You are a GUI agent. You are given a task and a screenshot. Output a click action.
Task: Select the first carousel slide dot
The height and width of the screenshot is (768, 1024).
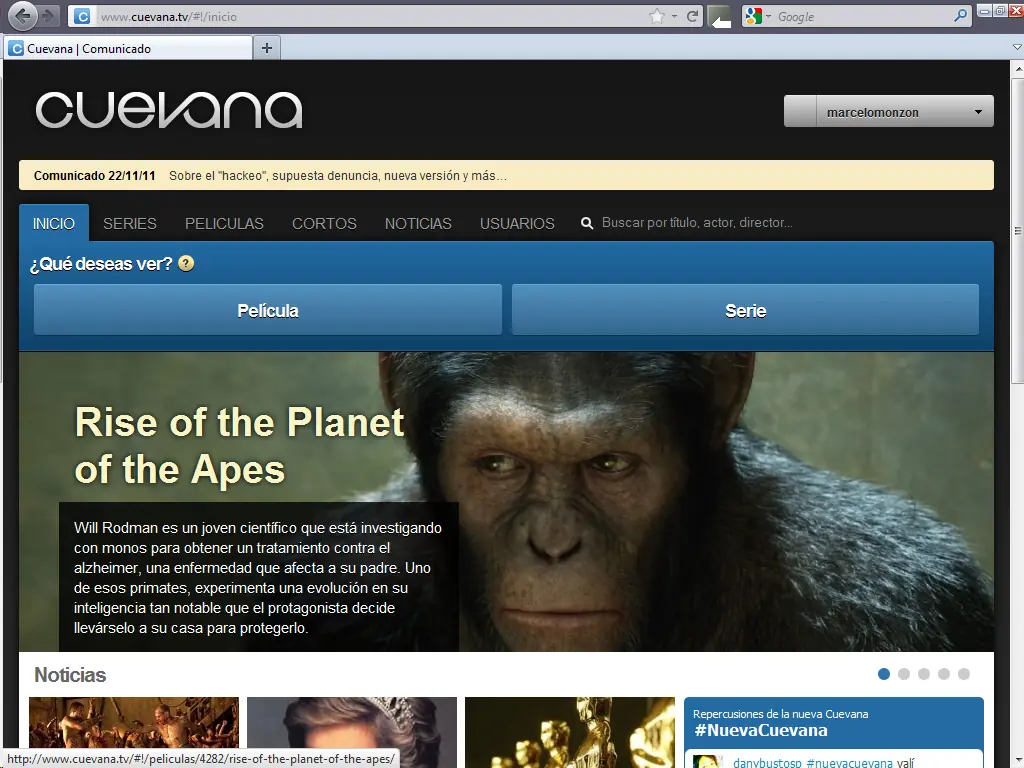[884, 674]
